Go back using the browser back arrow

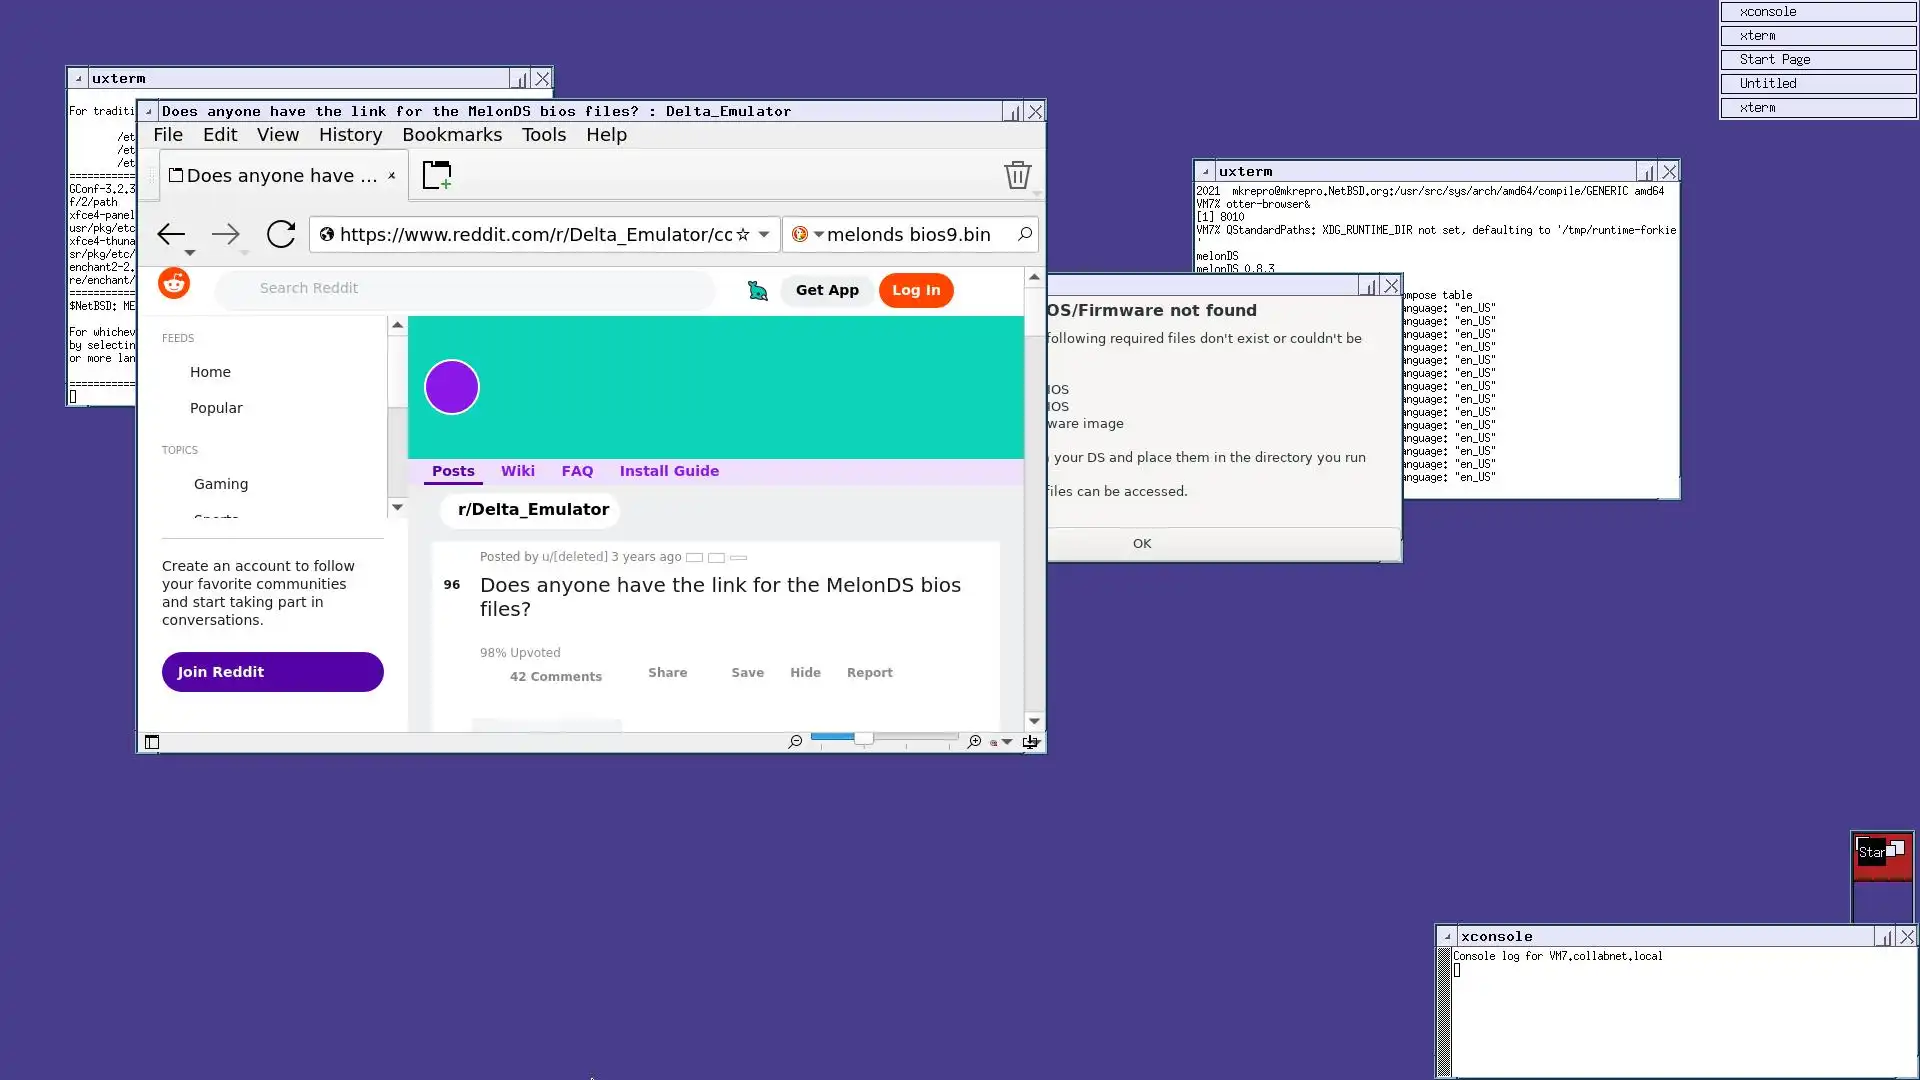pyautogui.click(x=171, y=234)
